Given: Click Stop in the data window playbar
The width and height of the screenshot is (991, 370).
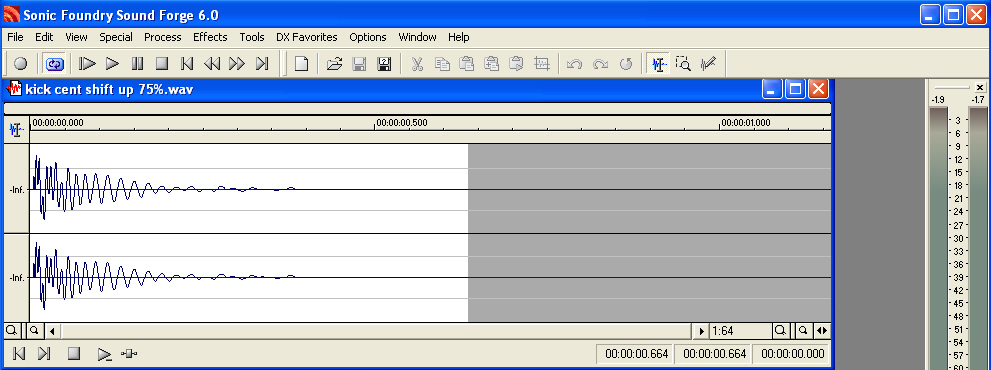Looking at the screenshot, I should pos(74,354).
